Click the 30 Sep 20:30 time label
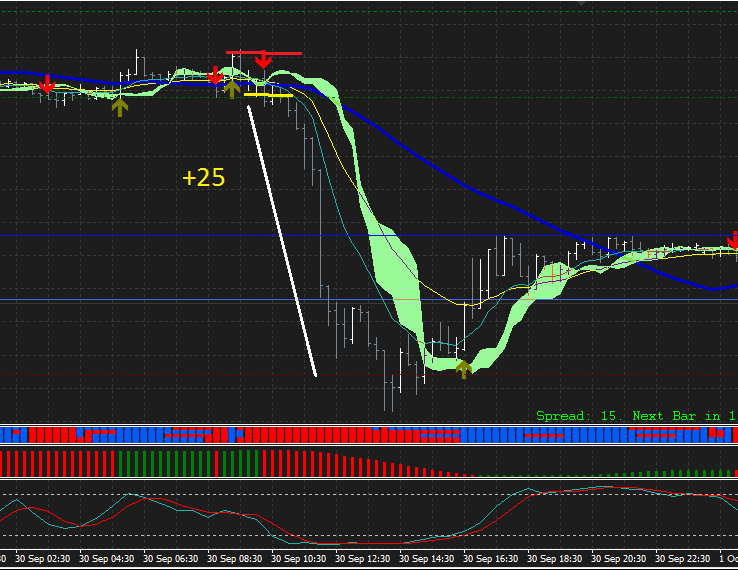738x570 pixels. [618, 559]
